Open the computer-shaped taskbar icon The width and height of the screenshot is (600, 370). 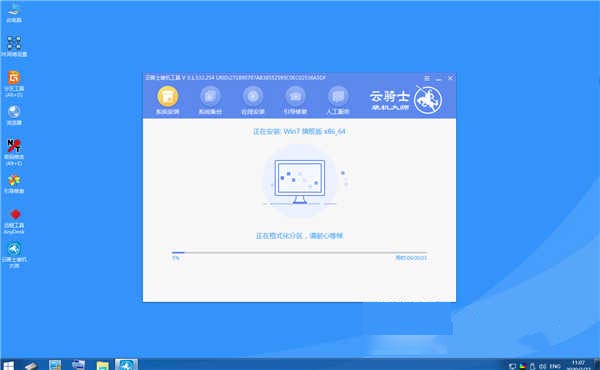(78, 365)
